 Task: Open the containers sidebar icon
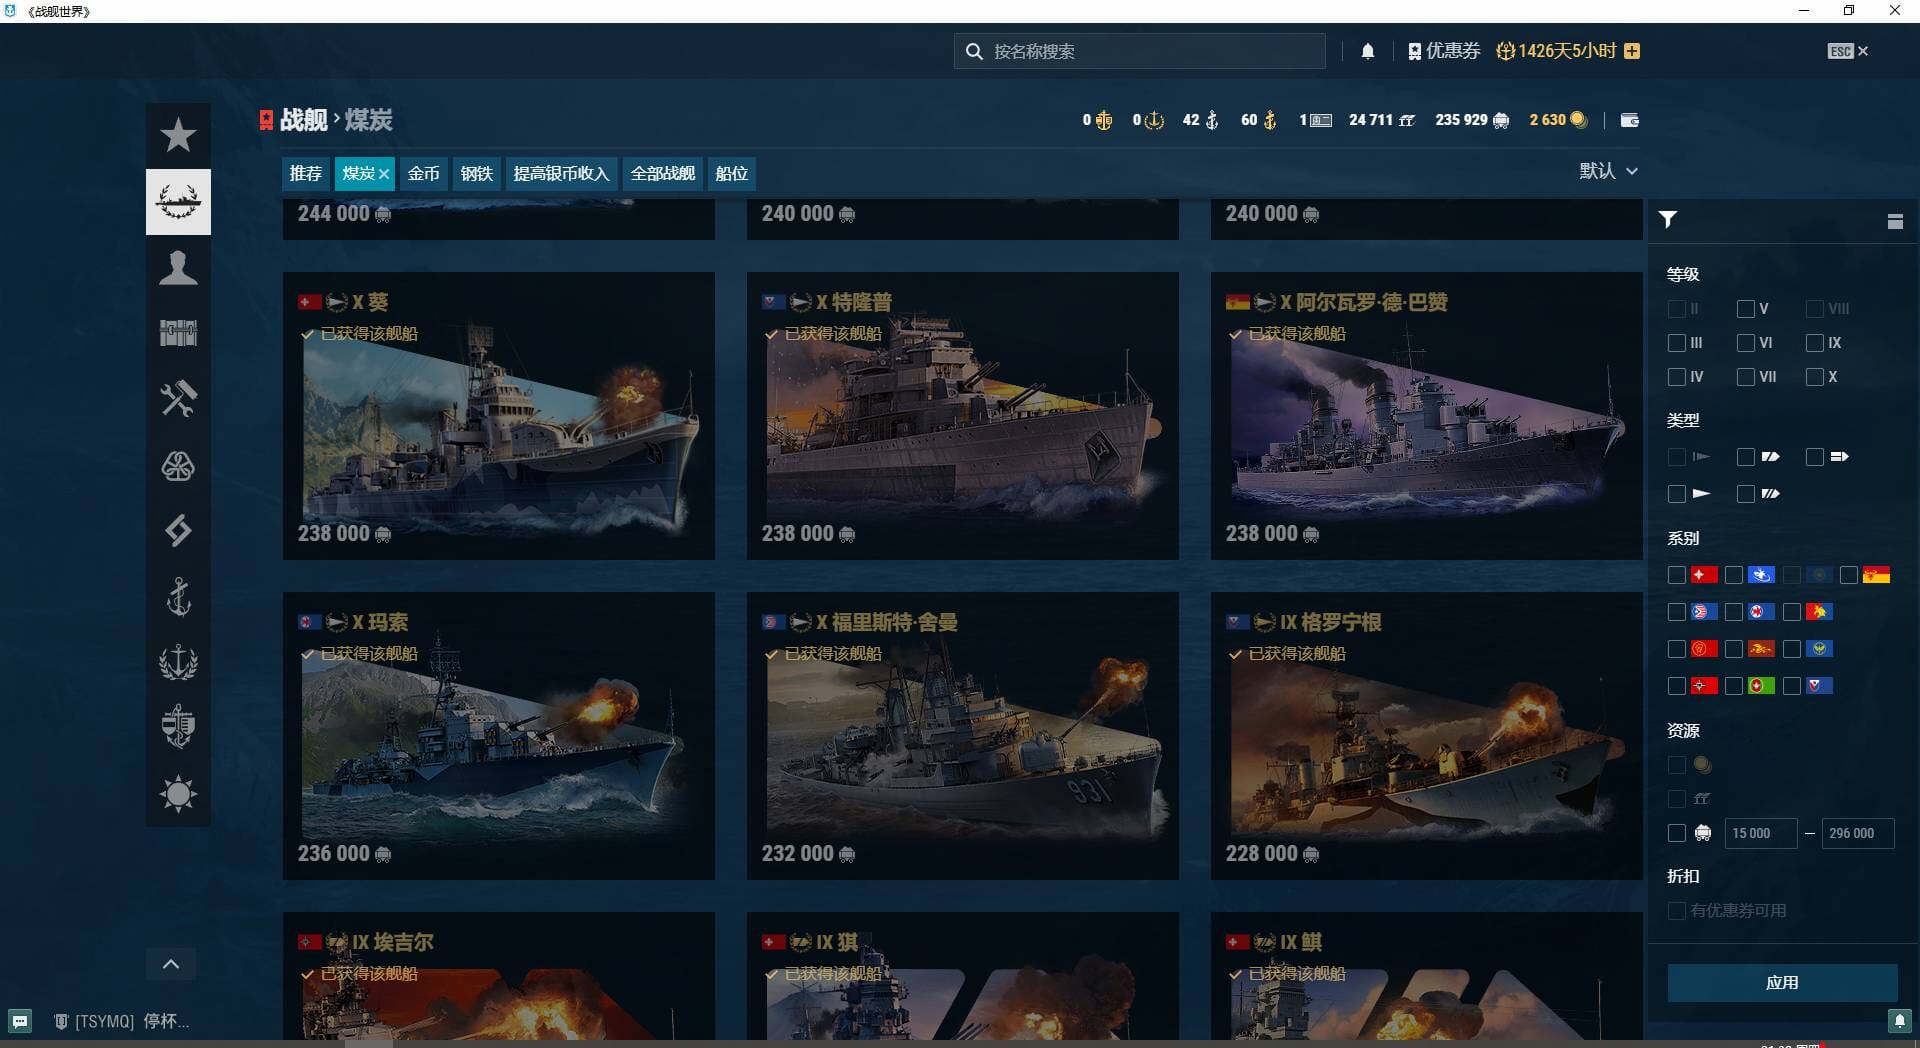(178, 333)
